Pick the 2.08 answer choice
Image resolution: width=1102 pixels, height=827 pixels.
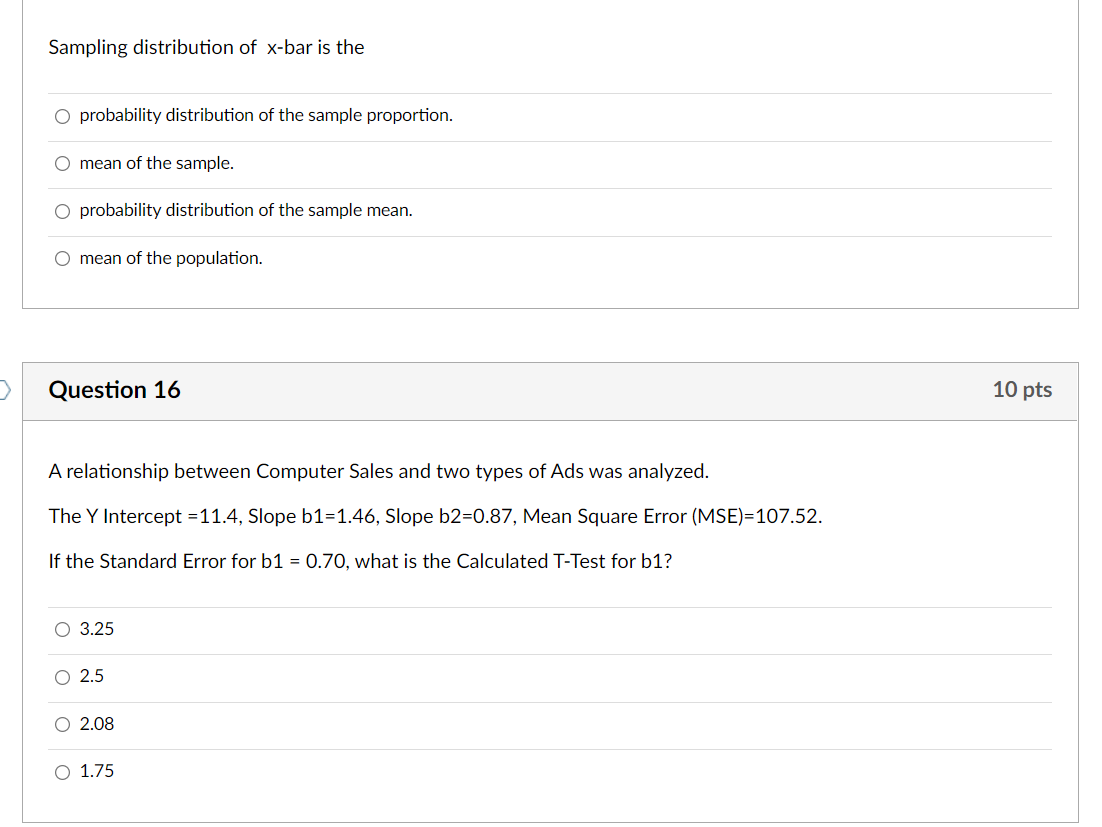(62, 724)
